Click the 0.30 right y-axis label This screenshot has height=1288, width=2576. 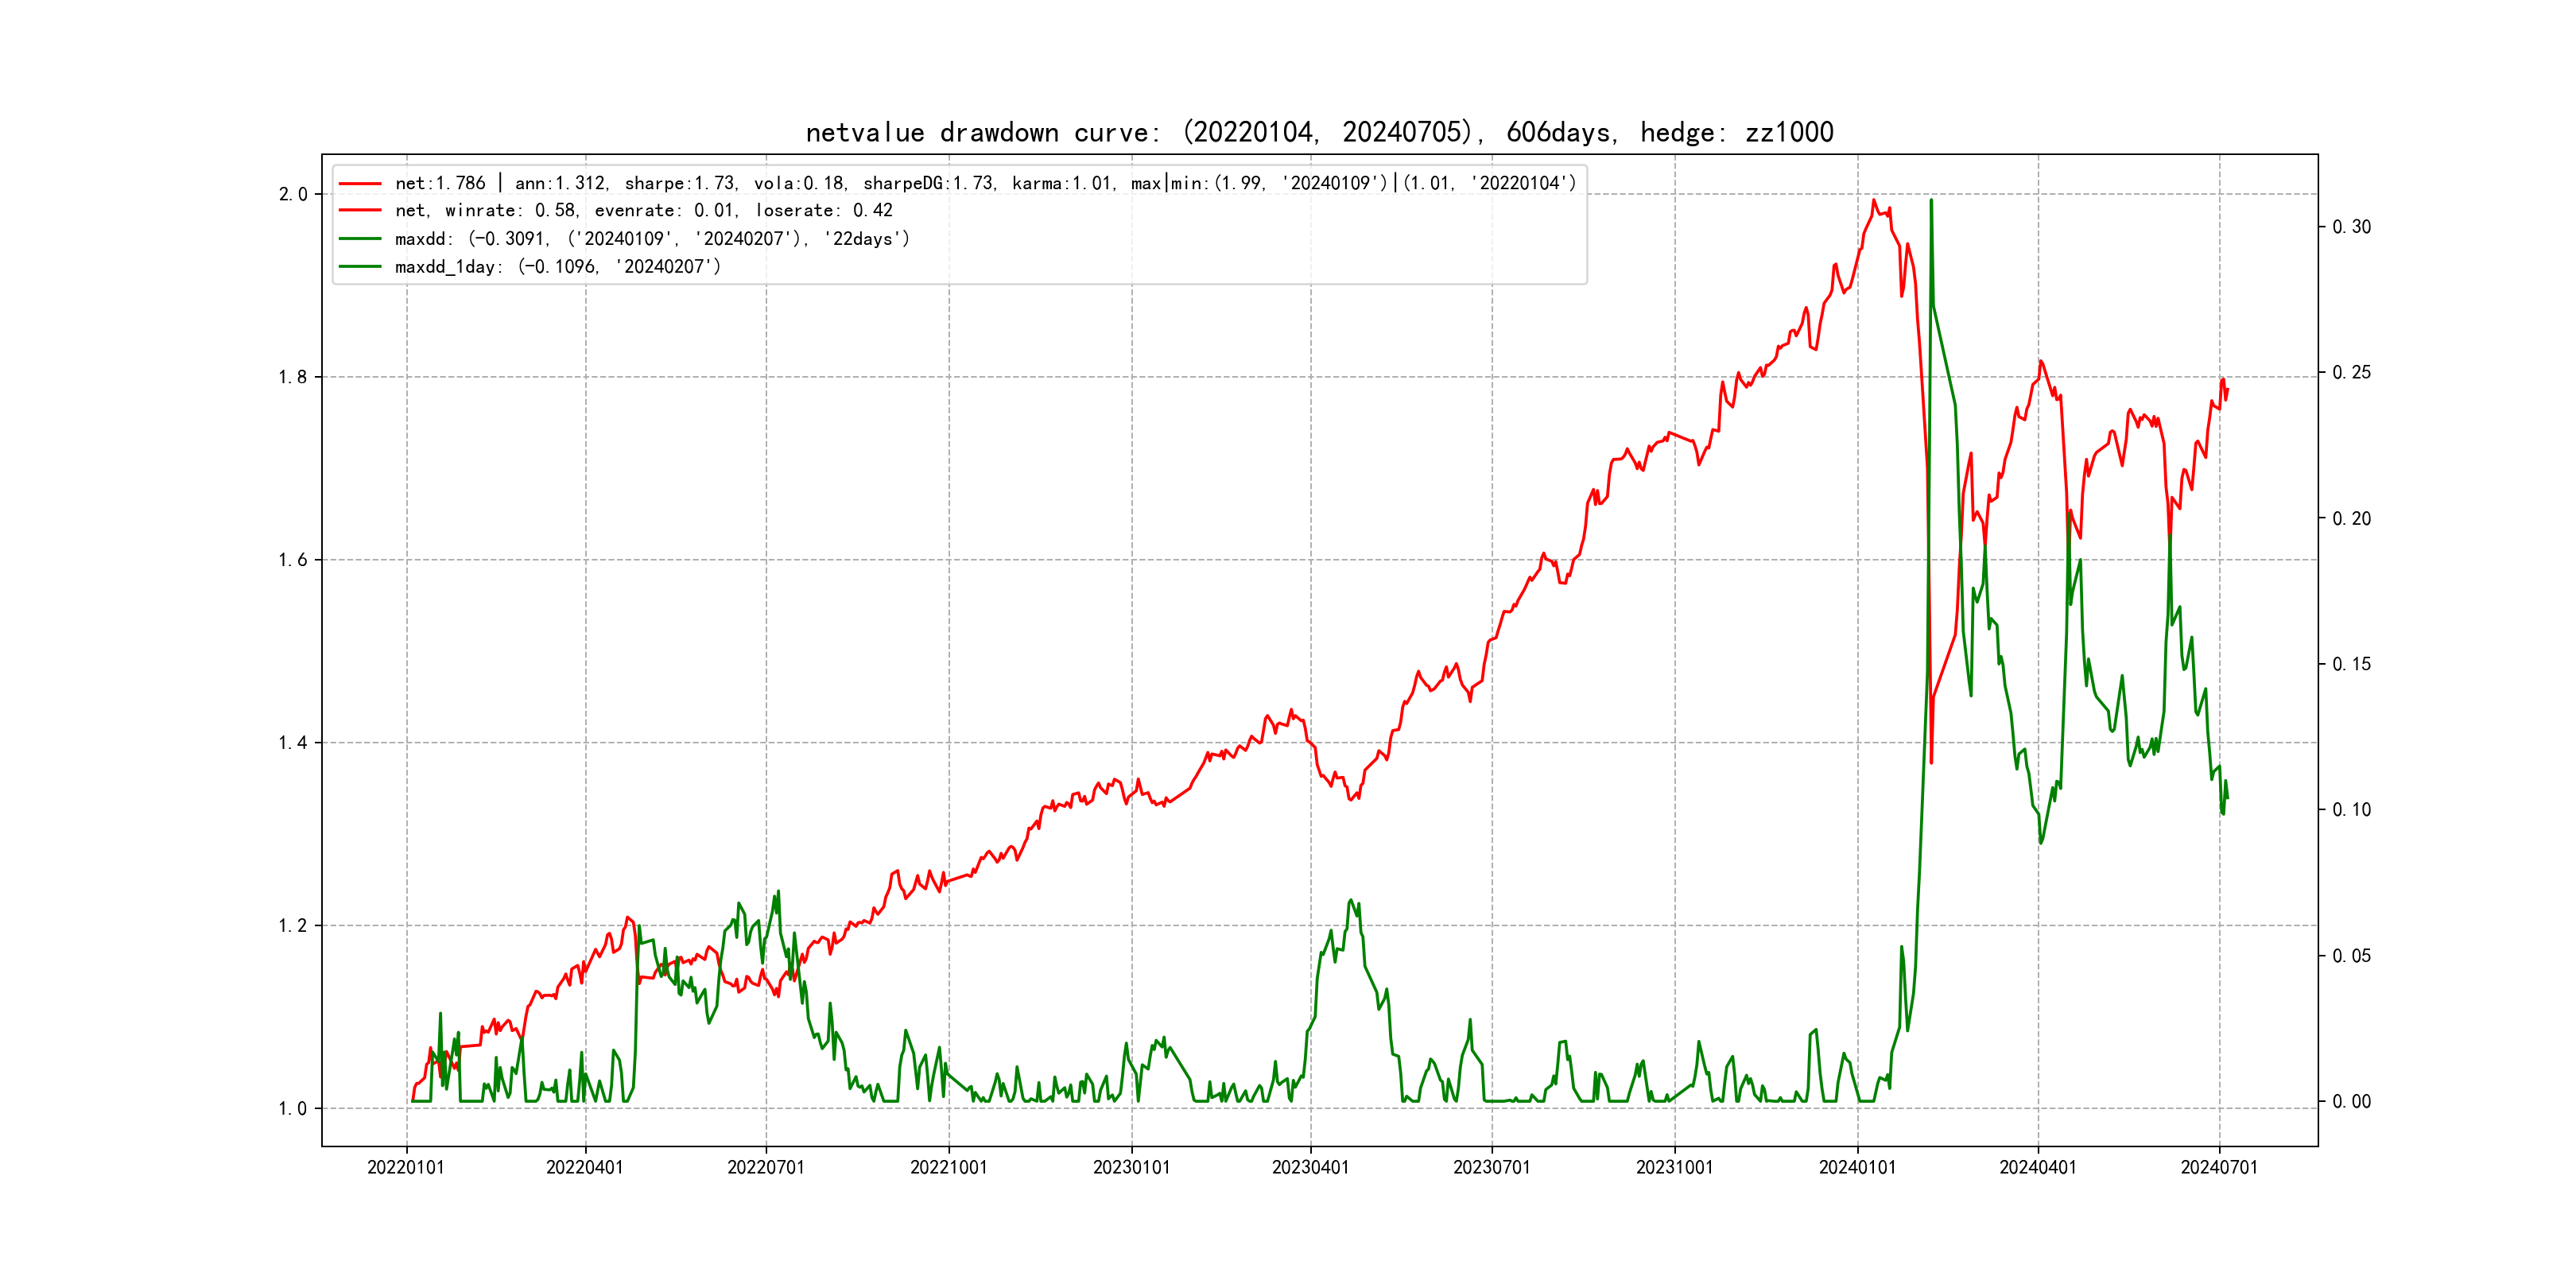(x=2351, y=227)
